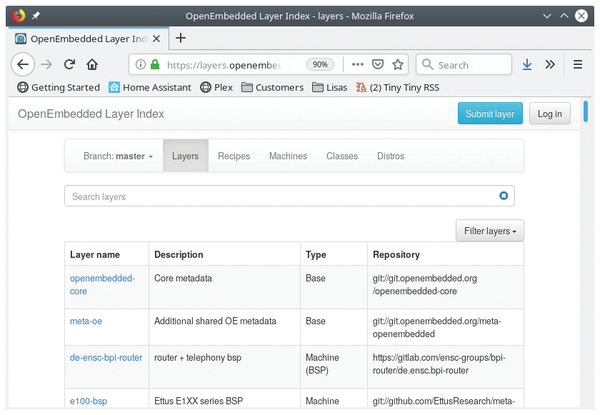Open page actions three-dot menu
The height and width of the screenshot is (415, 600).
click(x=357, y=64)
